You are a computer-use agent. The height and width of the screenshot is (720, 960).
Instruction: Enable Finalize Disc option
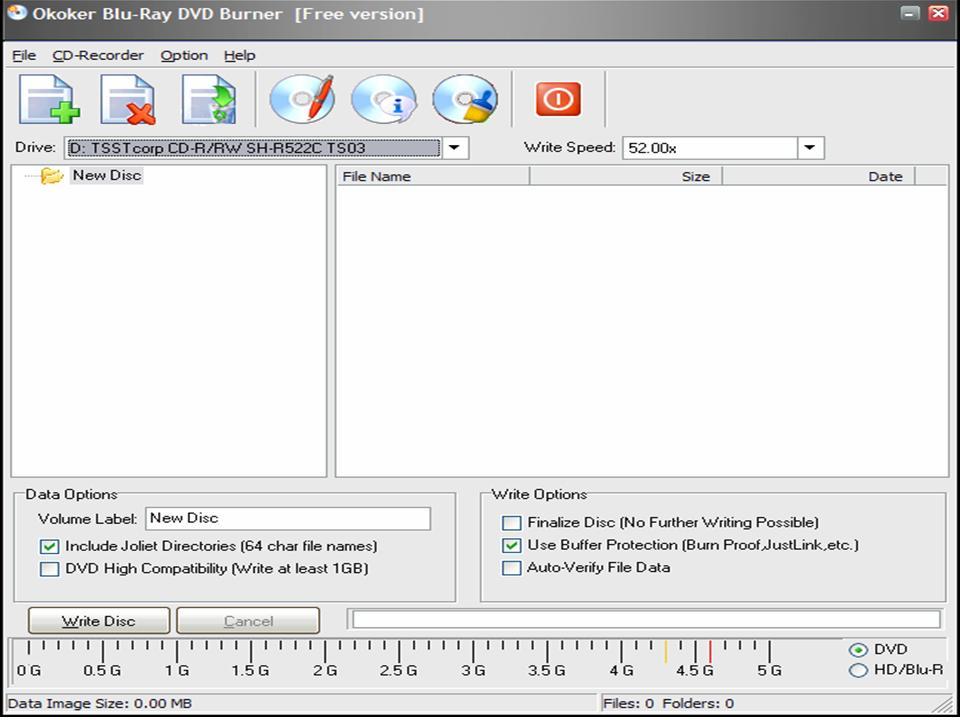(x=512, y=522)
